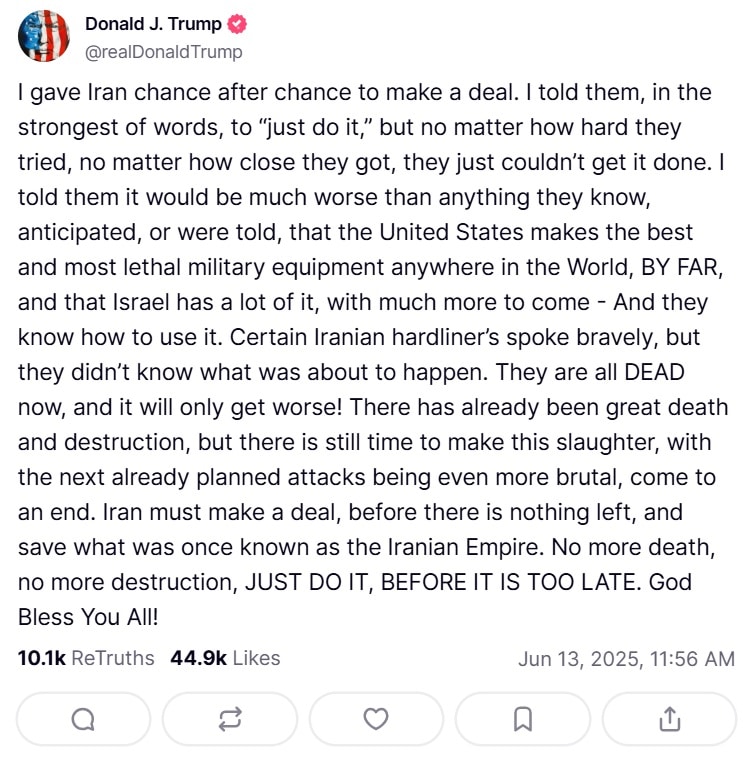Click the red verified badge

coord(238,25)
